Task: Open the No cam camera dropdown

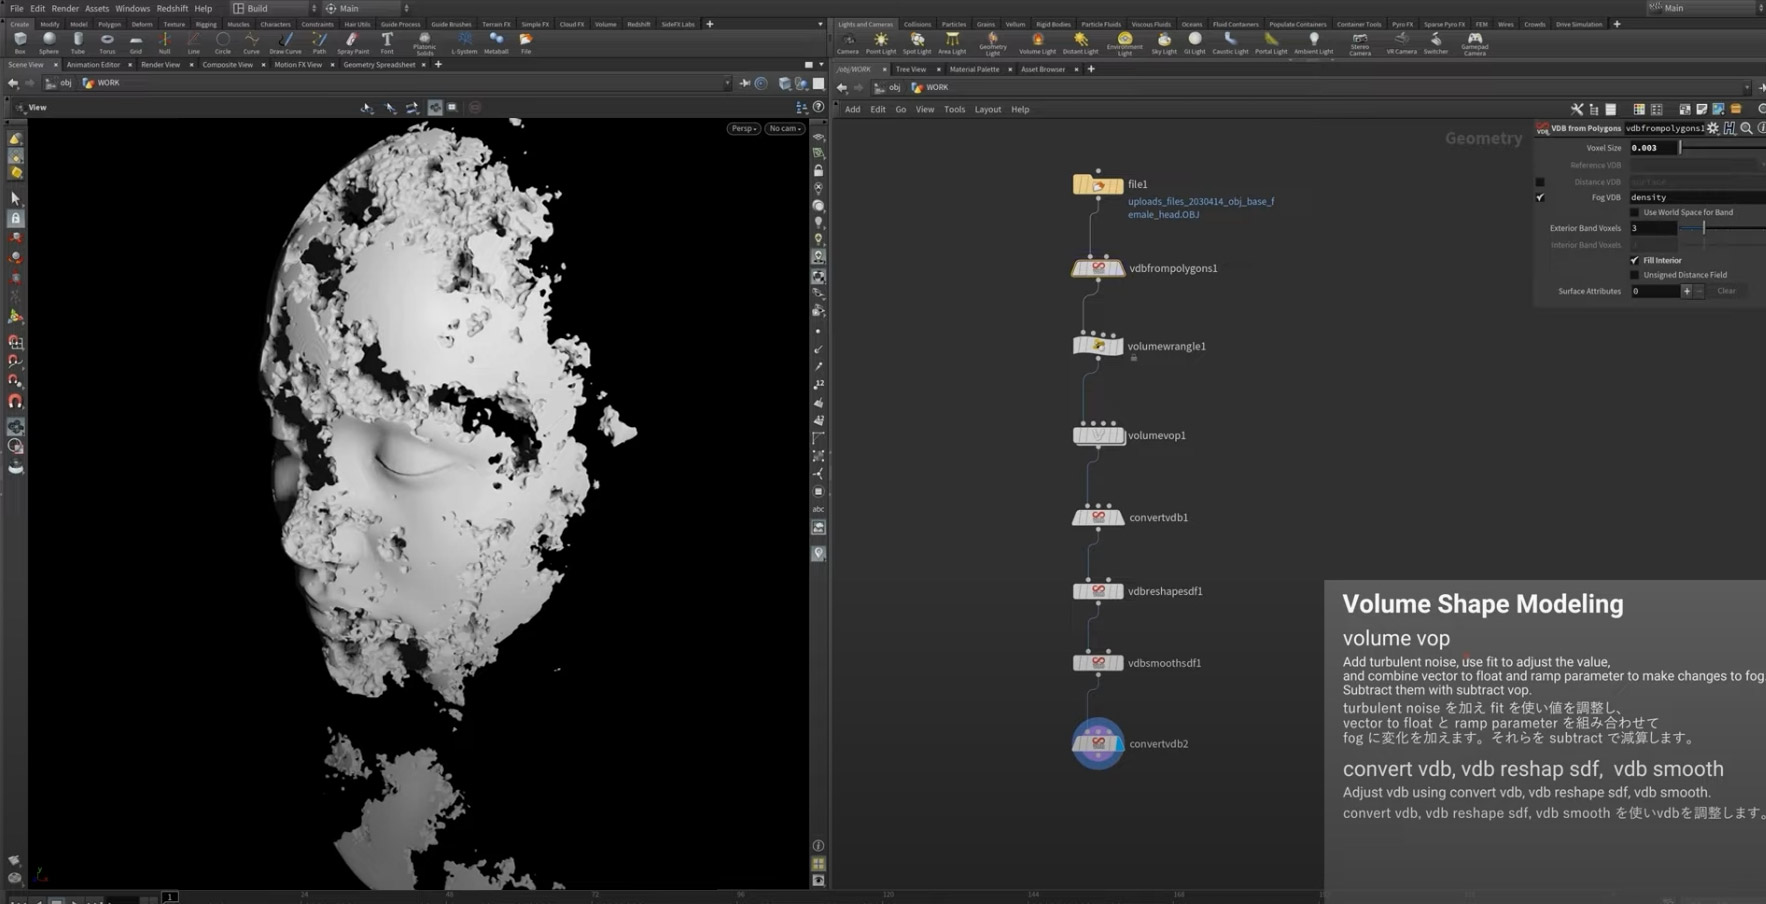Action: pyautogui.click(x=785, y=128)
